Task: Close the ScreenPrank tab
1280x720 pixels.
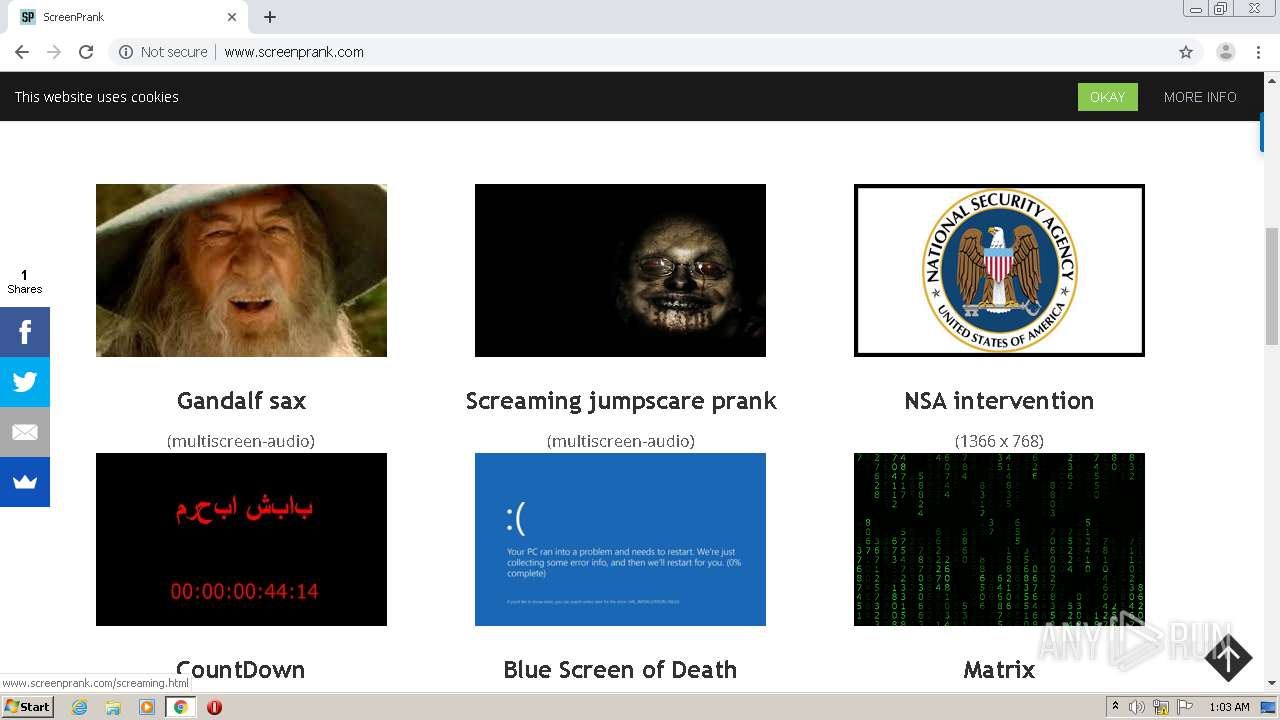Action: point(232,17)
